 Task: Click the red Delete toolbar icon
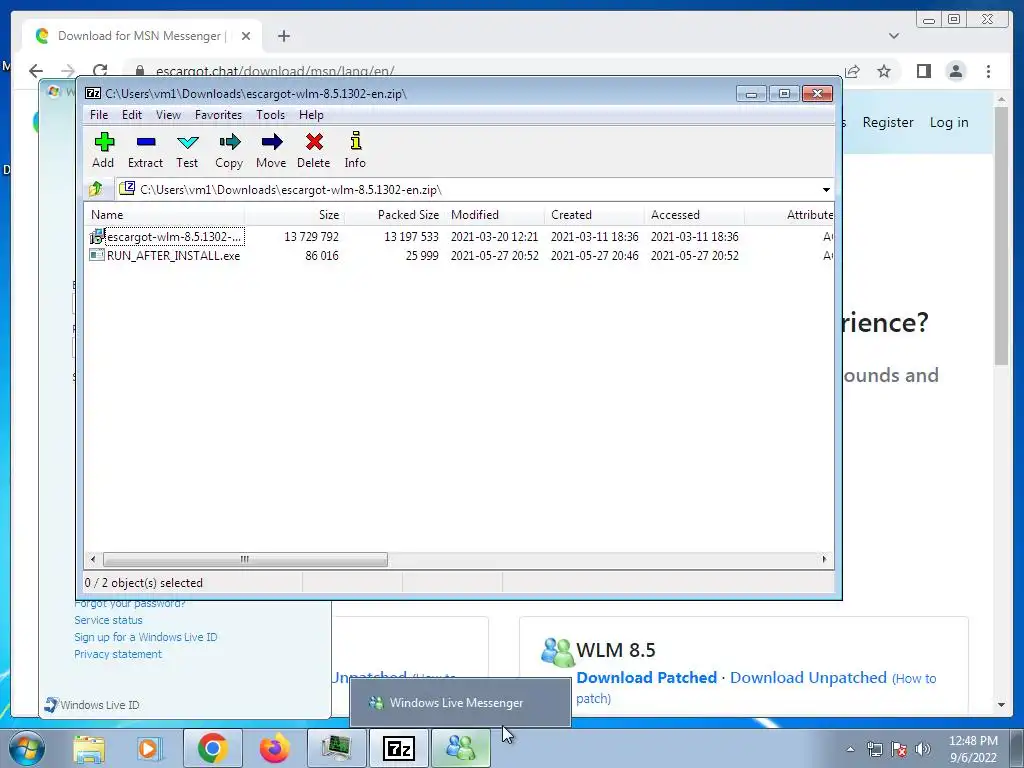click(313, 150)
